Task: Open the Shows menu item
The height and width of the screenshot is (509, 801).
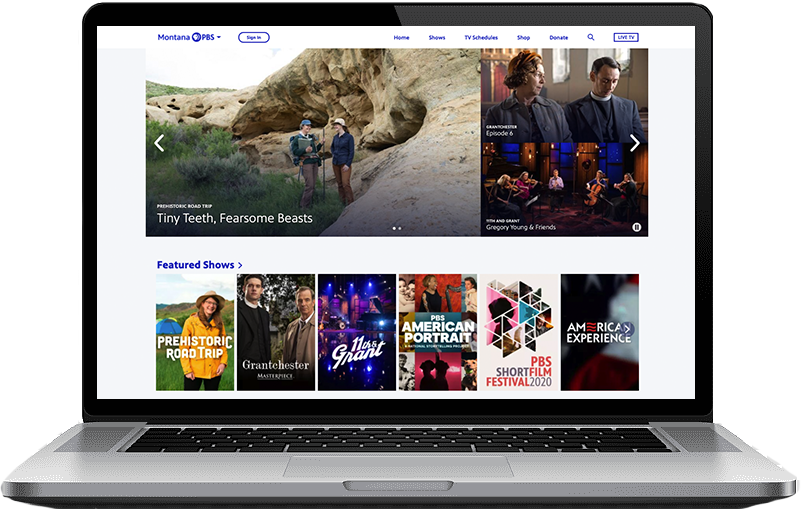Action: click(x=437, y=38)
